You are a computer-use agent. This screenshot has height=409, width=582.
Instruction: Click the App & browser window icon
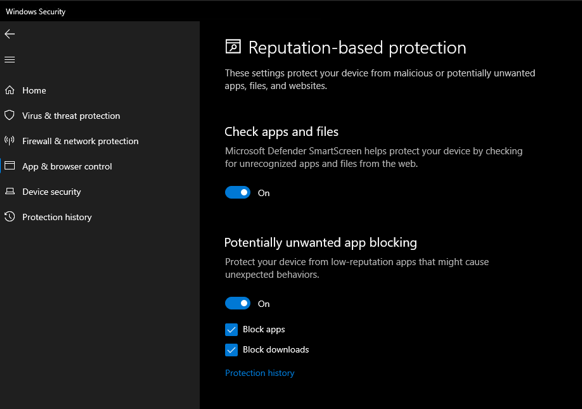point(10,166)
